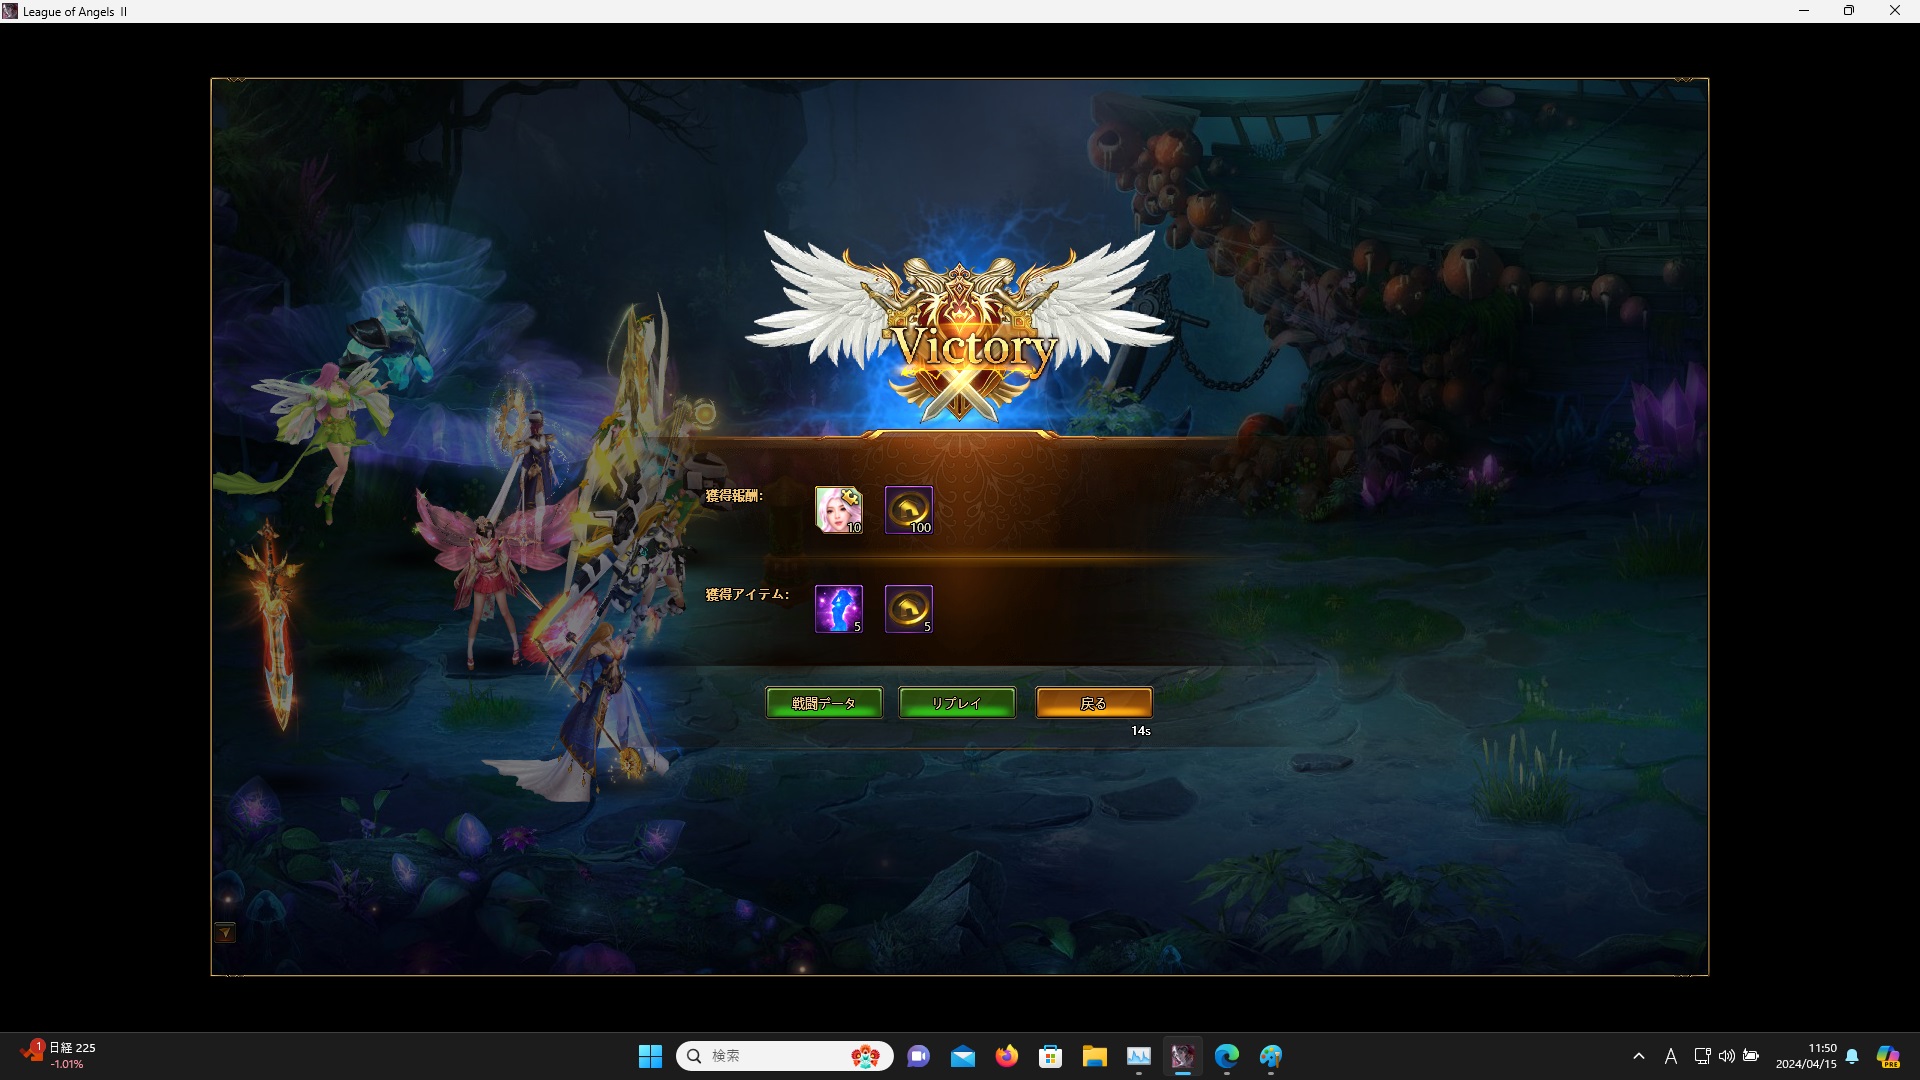Open Firefox from the taskbar

[1006, 1056]
